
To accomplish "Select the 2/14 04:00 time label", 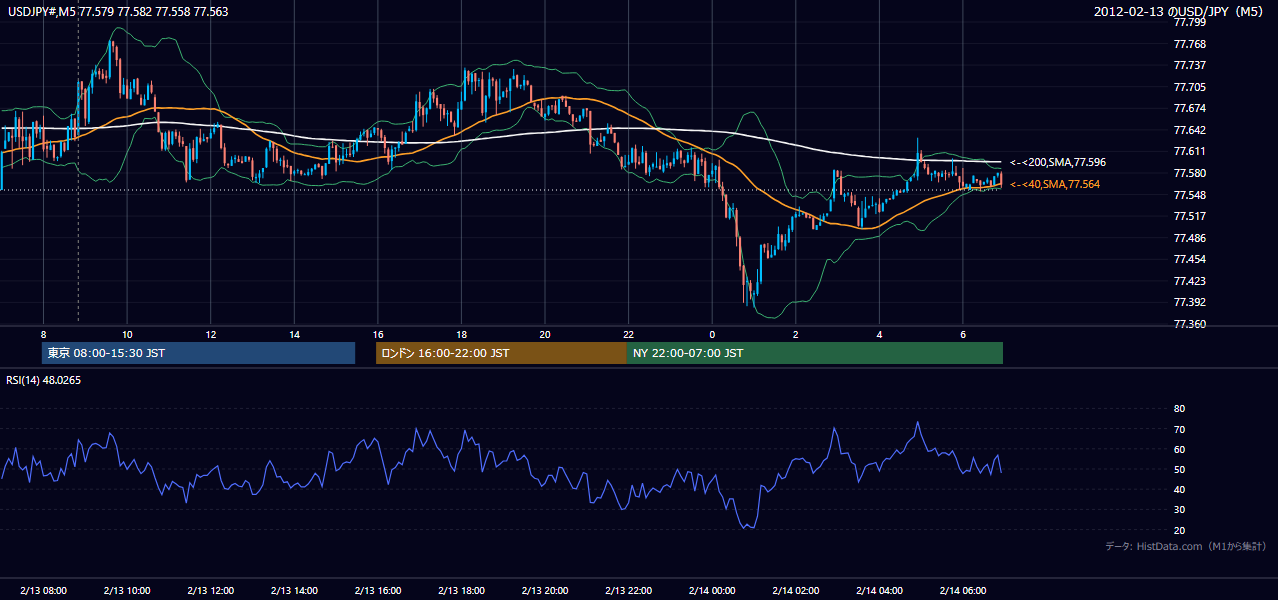I will coord(879,591).
